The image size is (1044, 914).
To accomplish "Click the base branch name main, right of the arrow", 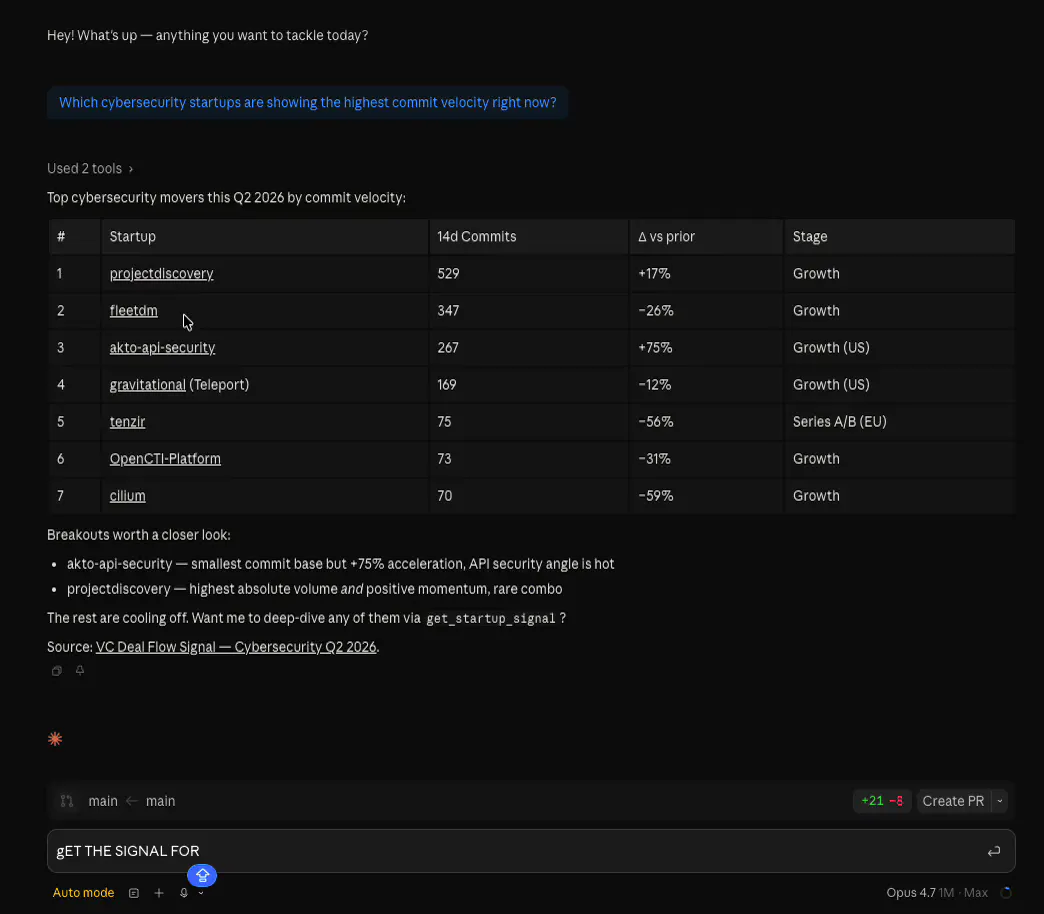I will coord(160,801).
